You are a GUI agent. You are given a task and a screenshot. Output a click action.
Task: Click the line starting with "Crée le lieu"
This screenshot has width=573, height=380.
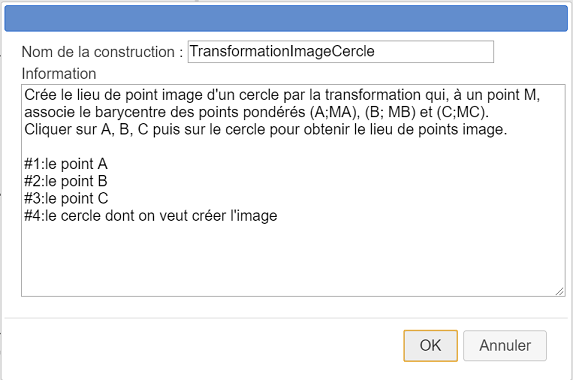(282, 95)
